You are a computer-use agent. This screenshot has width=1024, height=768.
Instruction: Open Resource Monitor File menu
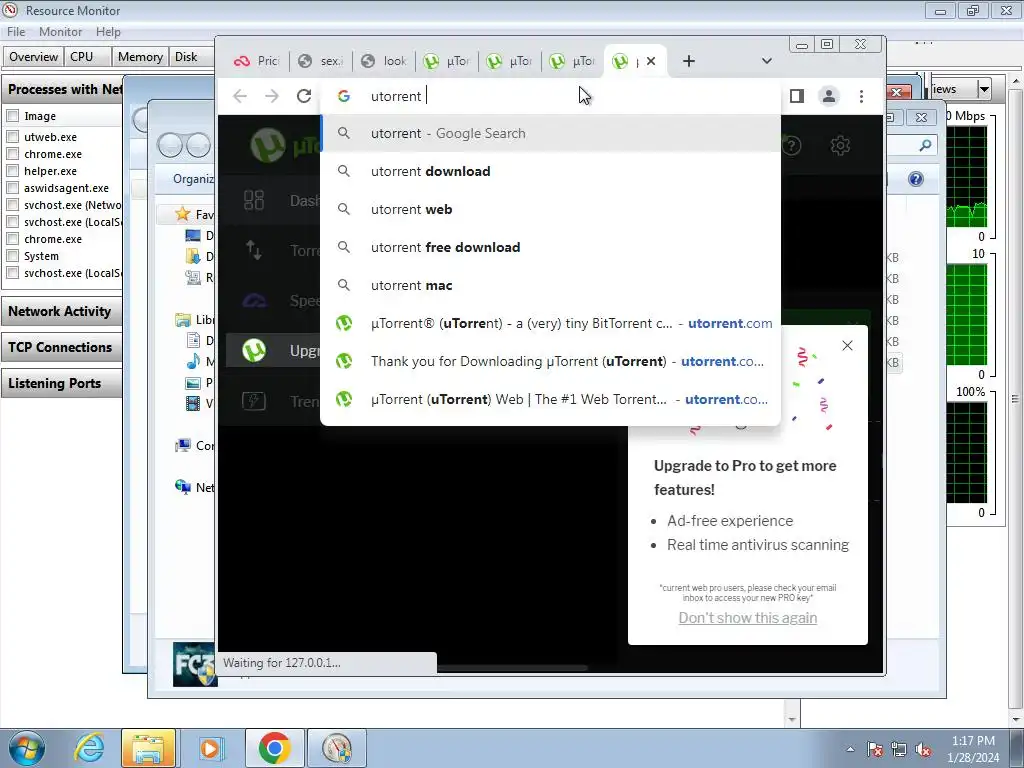coord(16,32)
